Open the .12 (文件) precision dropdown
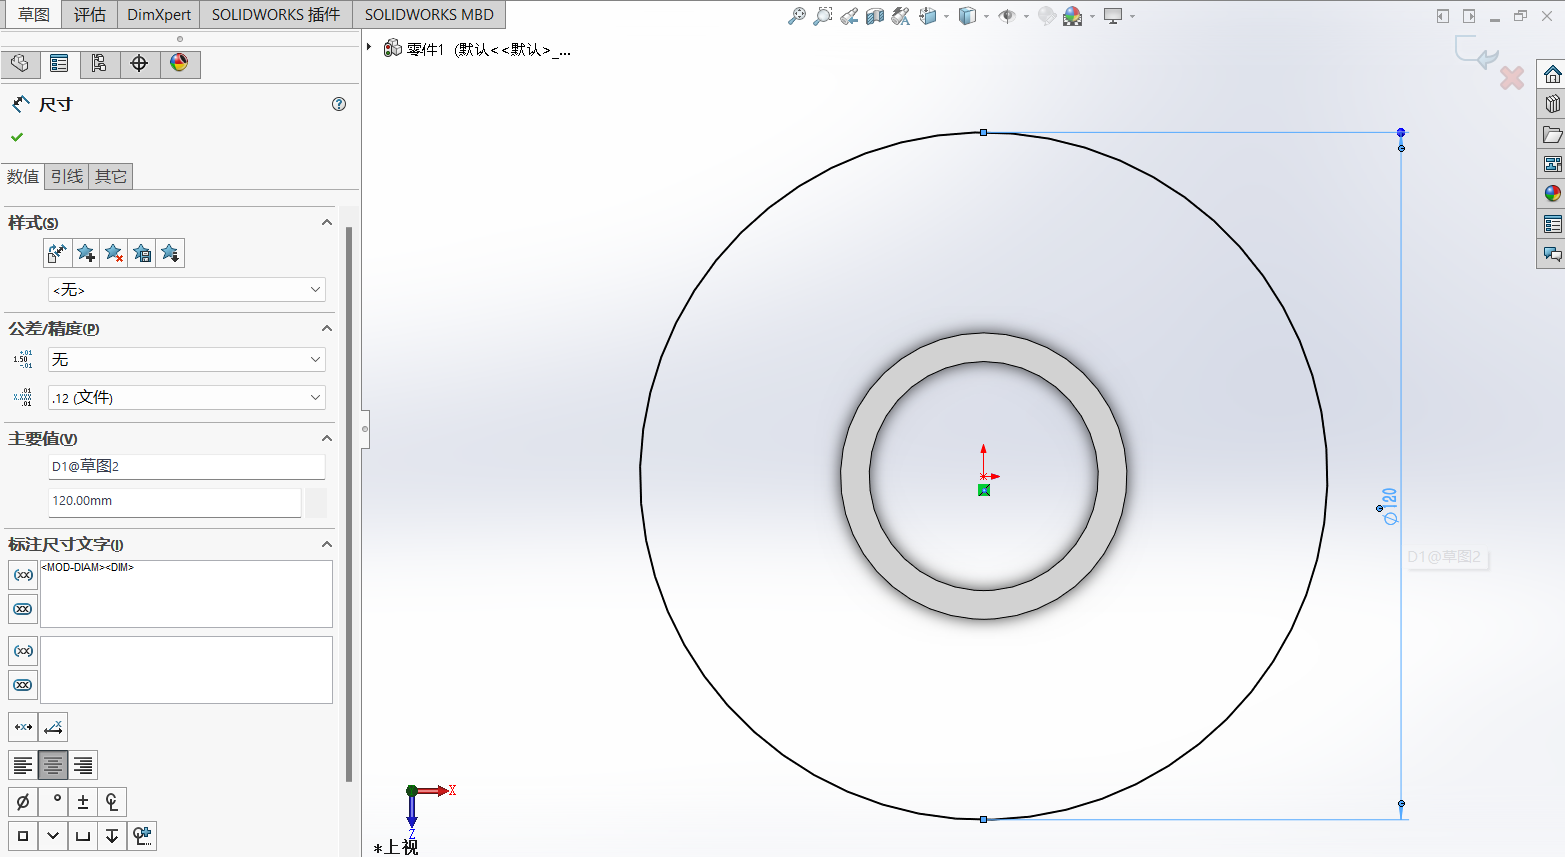The height and width of the screenshot is (857, 1565). (187, 398)
